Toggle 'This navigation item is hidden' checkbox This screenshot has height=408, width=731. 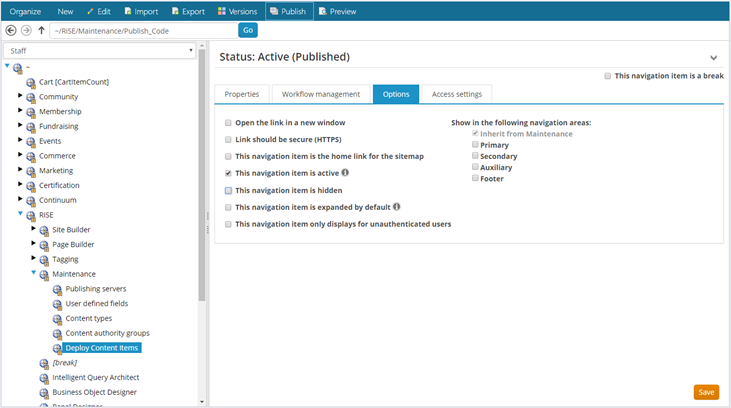229,190
